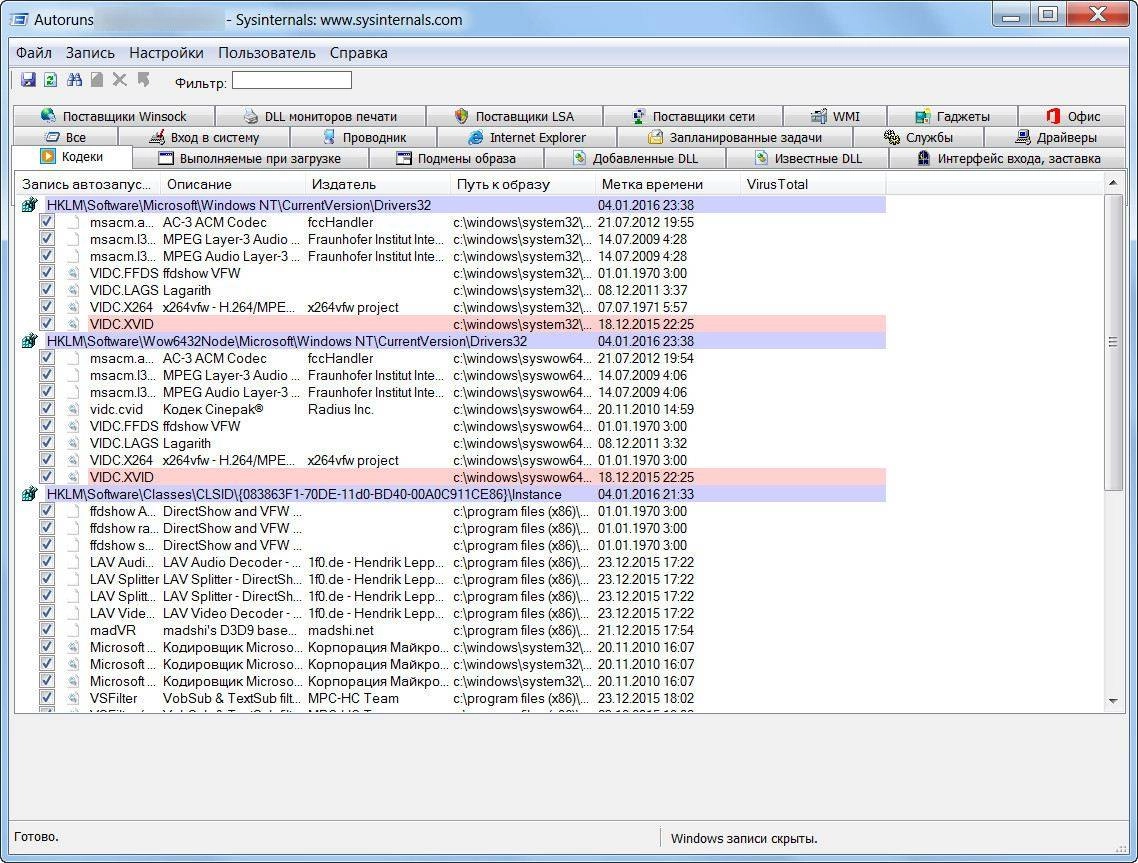Image resolution: width=1138 pixels, height=863 pixels.
Task: Click file icon of madVR row
Action: 73,630
